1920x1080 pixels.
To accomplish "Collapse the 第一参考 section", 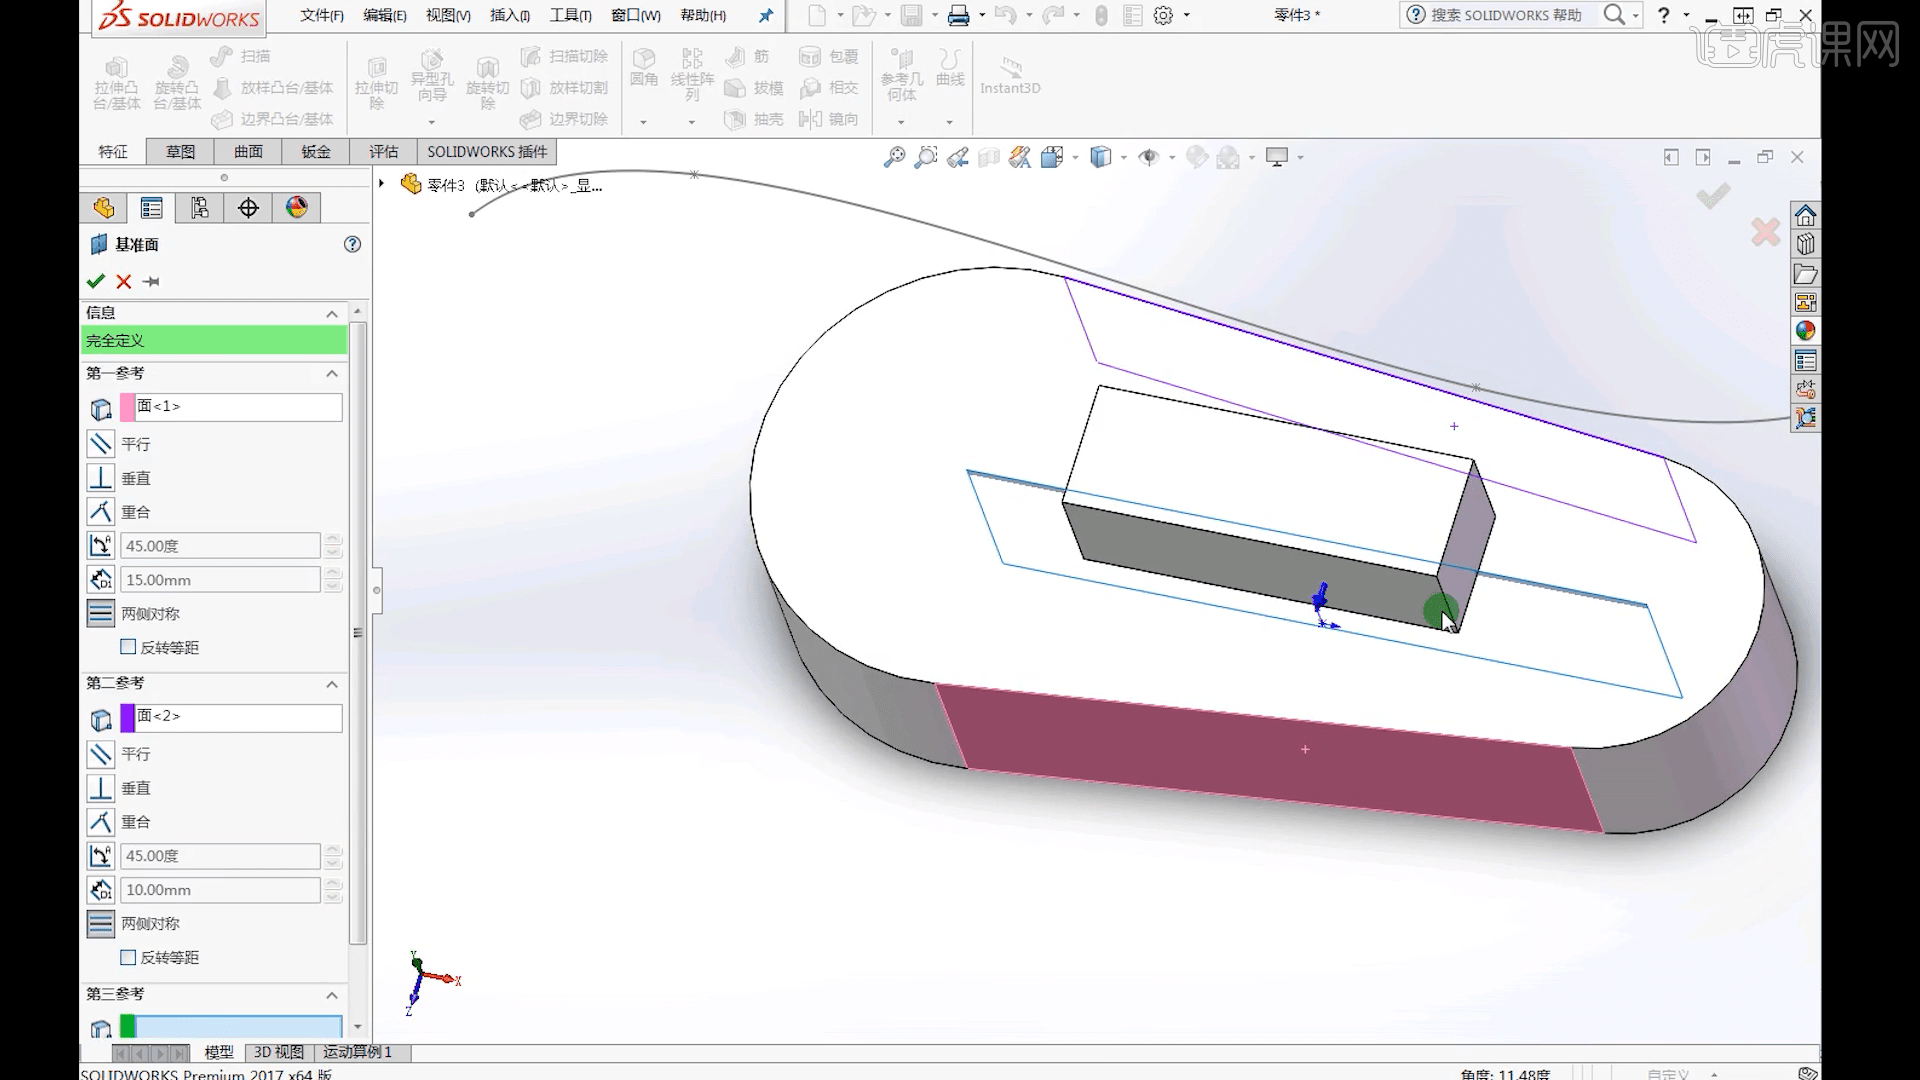I will (331, 374).
